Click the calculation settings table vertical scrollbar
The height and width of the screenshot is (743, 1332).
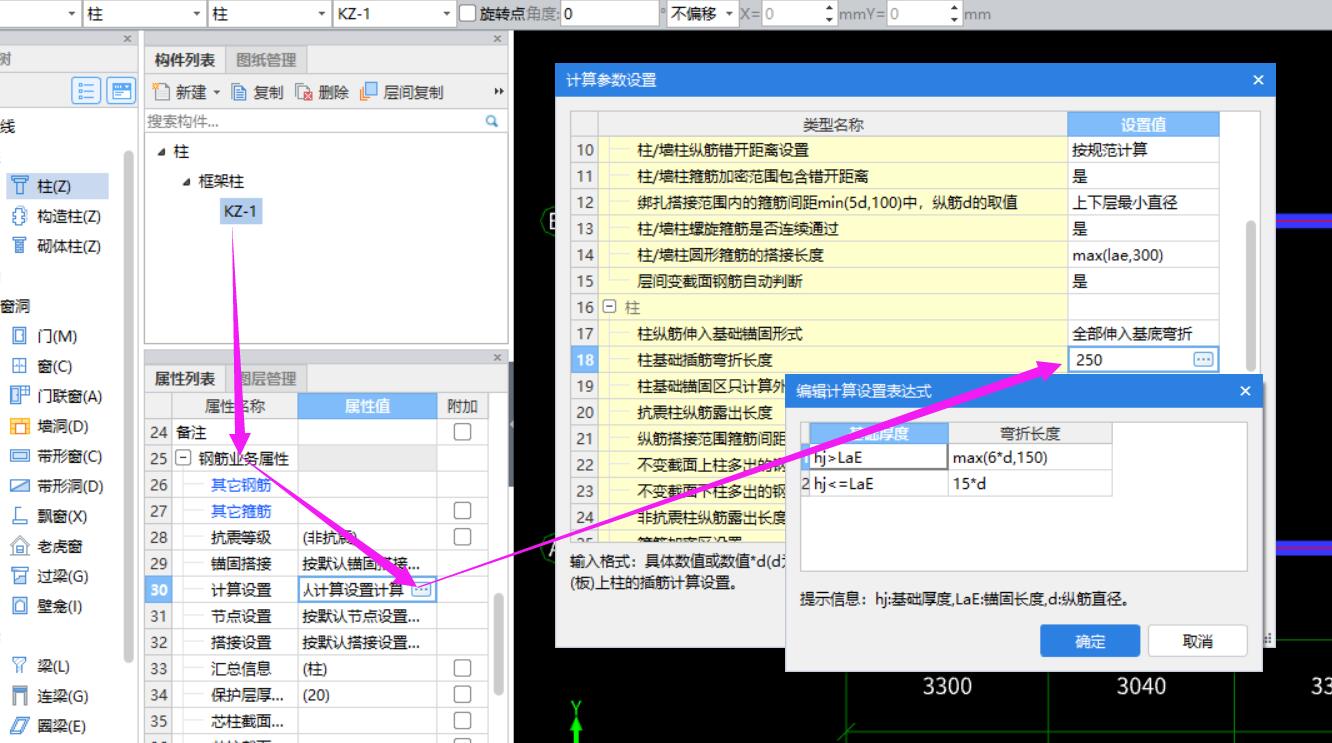(x=1250, y=295)
